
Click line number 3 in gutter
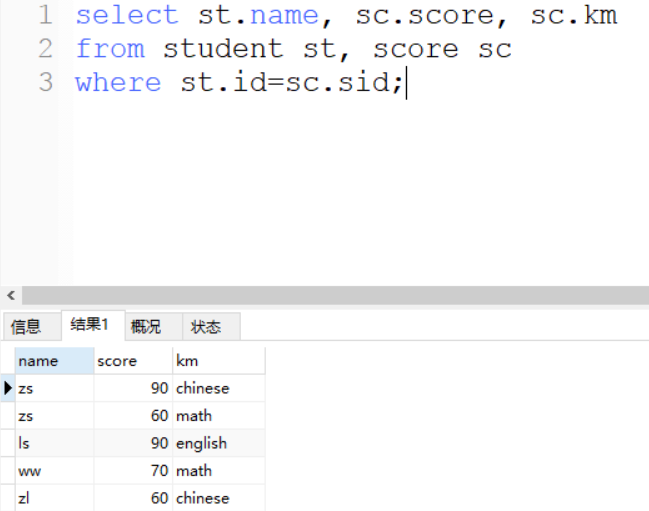pyautogui.click(x=46, y=82)
